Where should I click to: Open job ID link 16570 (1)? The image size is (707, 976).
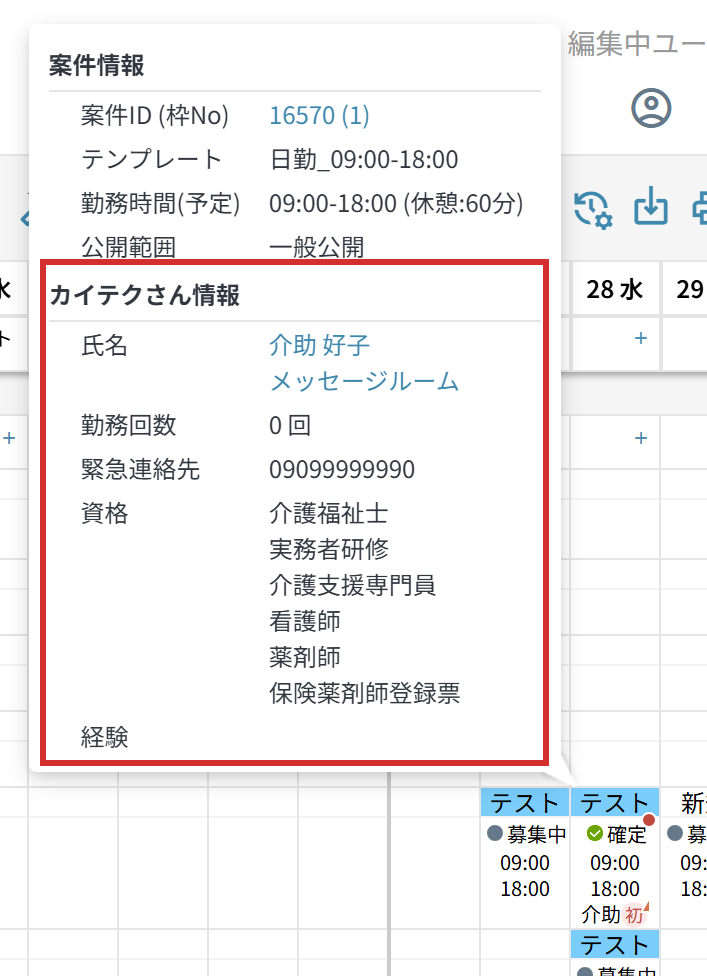[319, 116]
